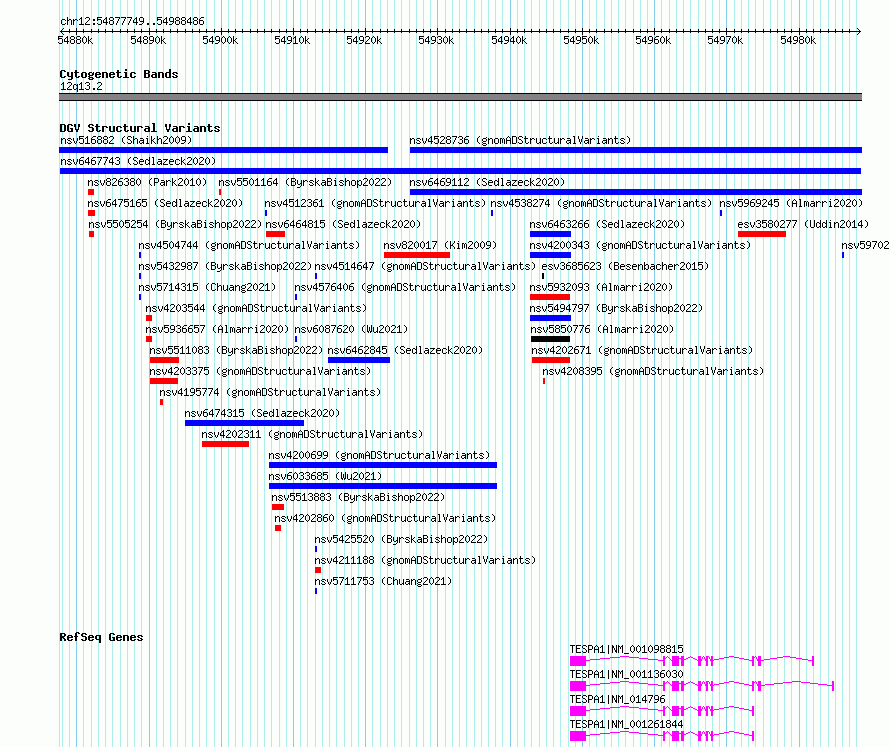Click nsv826380 (Park2010) variant label
This screenshot has width=890, height=747.
[x=148, y=182]
